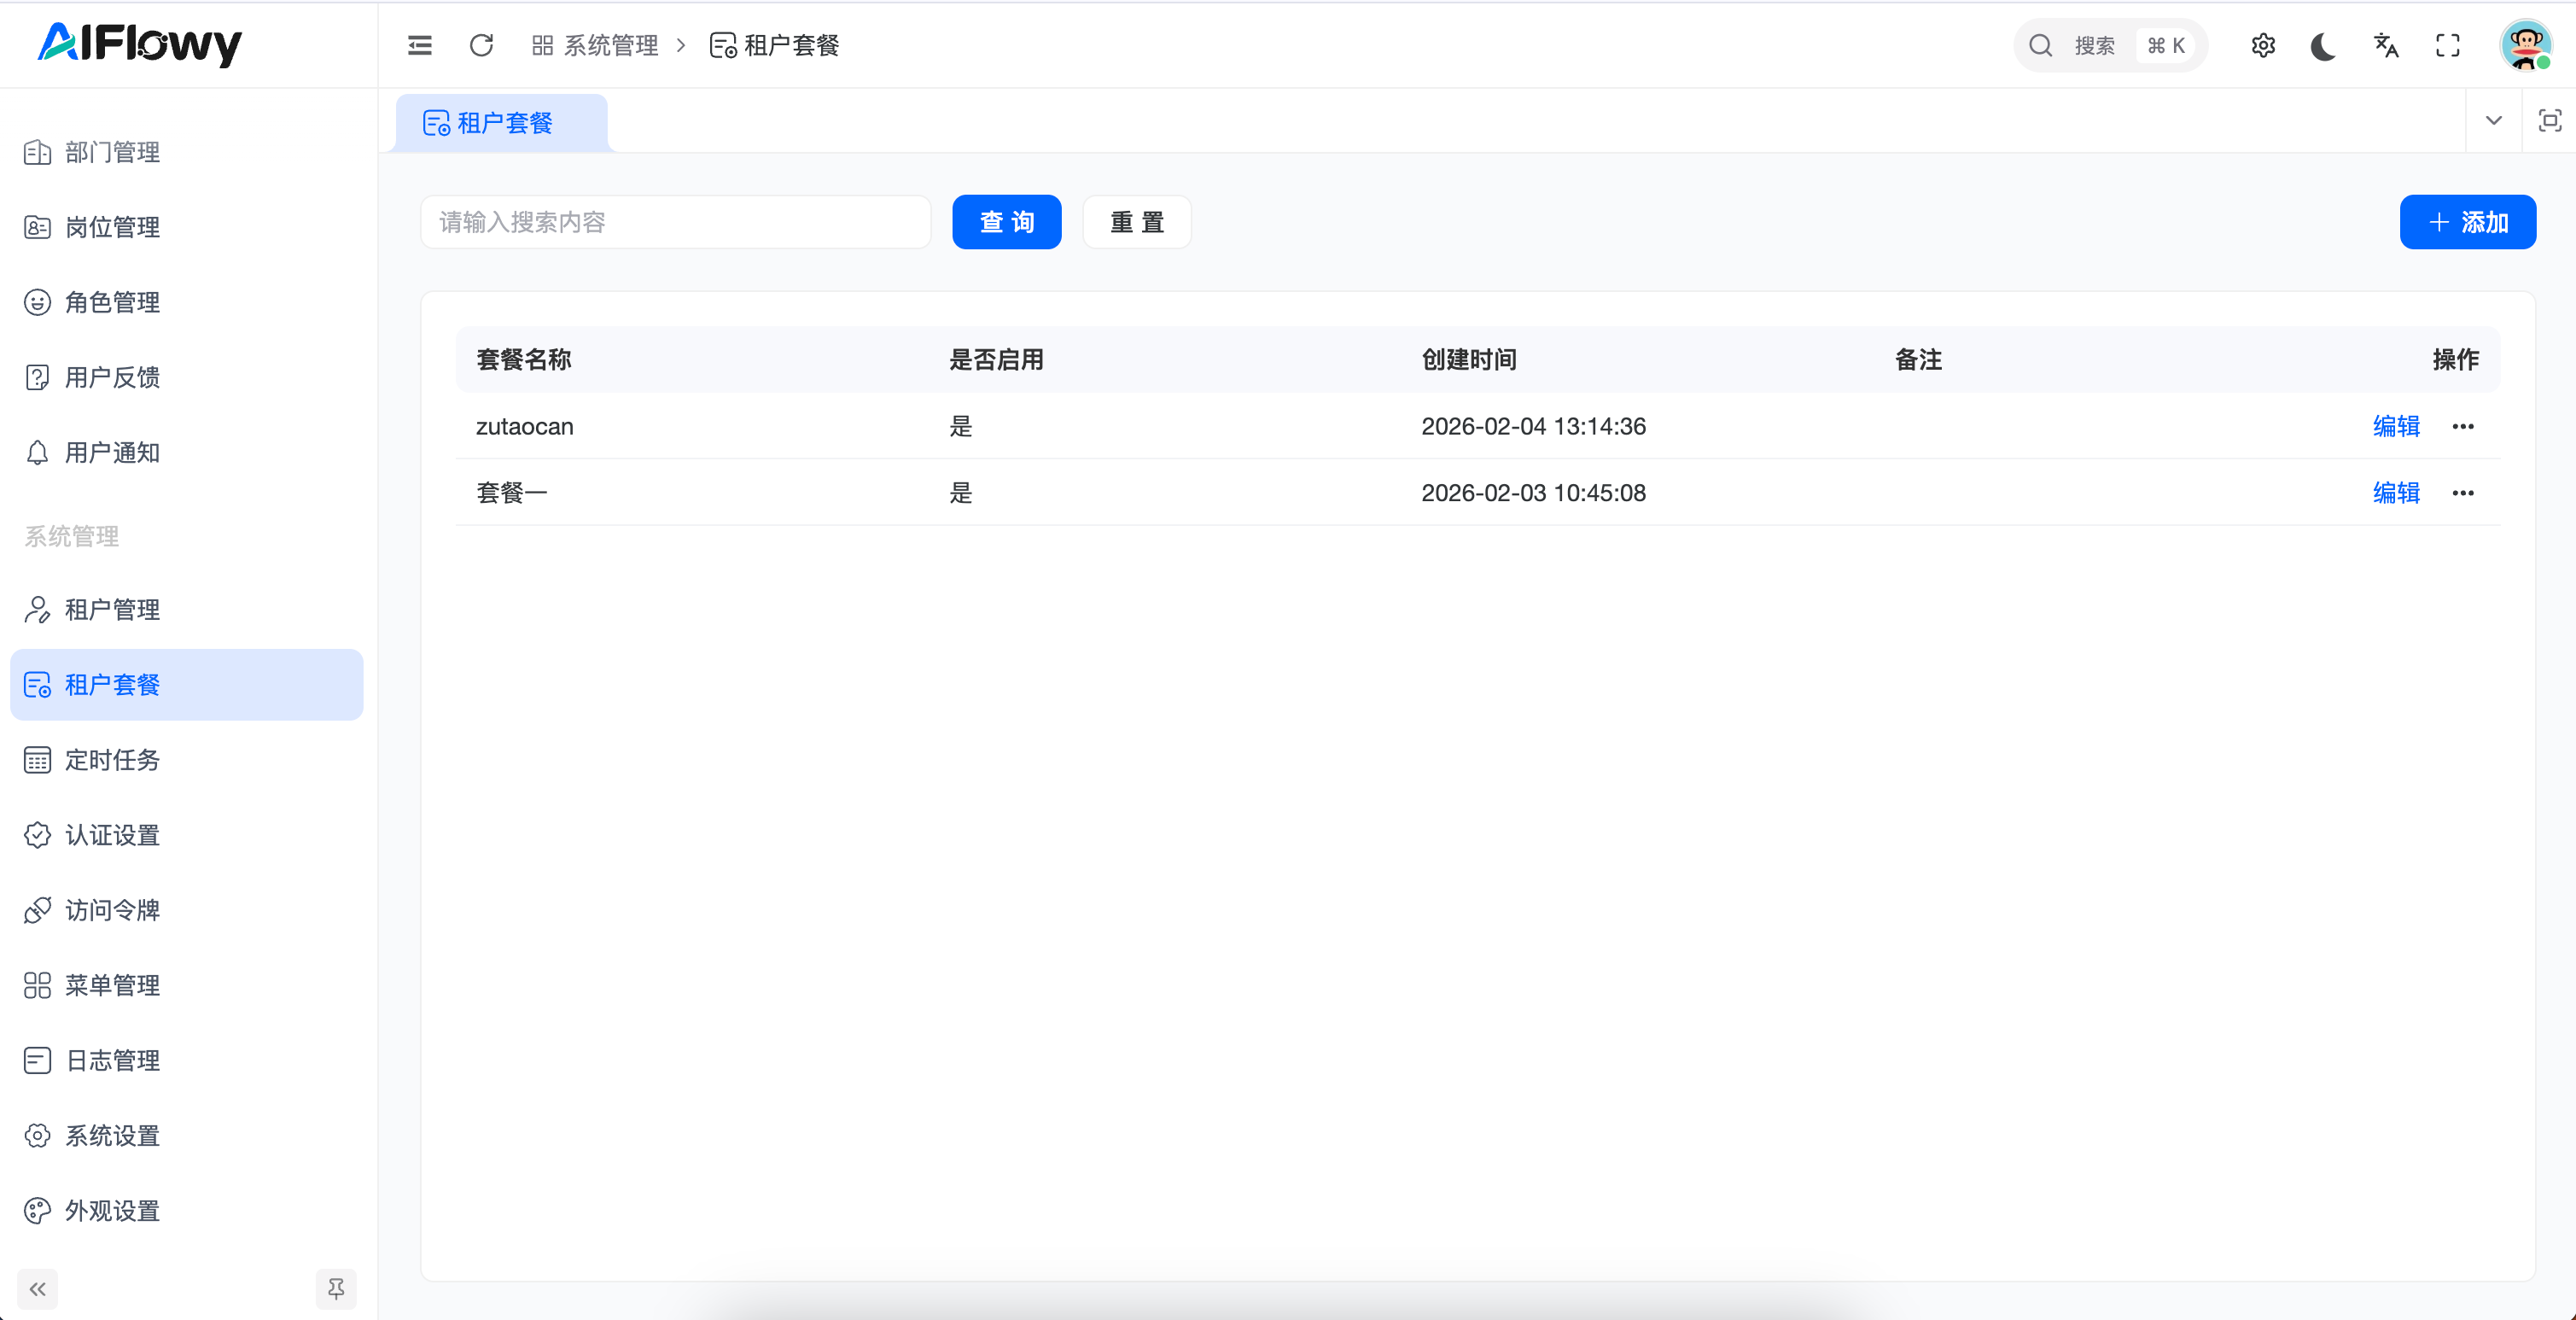Open settings gear icon in header
The width and height of the screenshot is (2576, 1320).
[2263, 45]
